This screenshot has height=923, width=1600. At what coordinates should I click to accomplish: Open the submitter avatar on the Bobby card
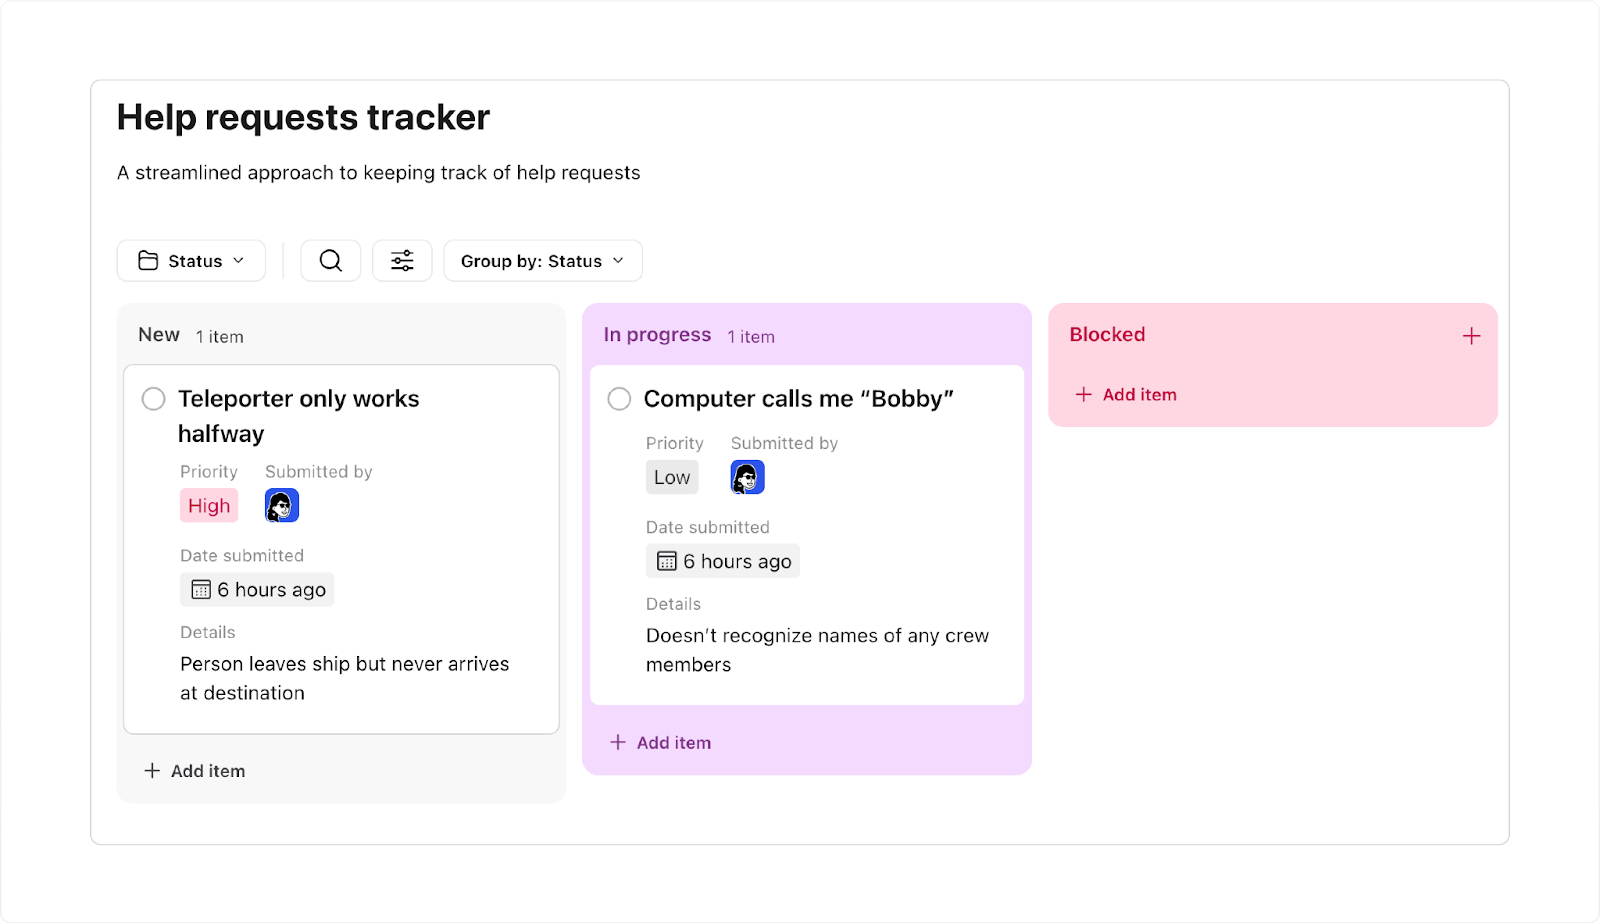[x=746, y=477]
